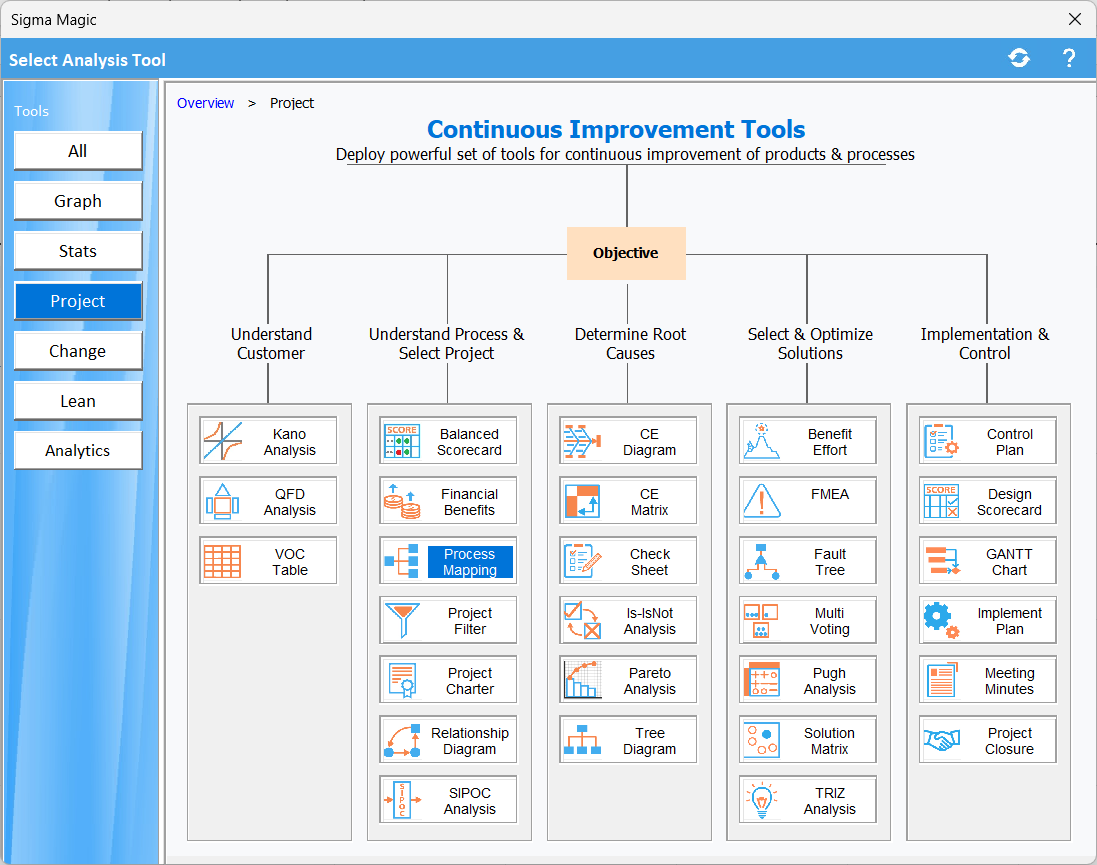
Task: Click the Project Filter funnel icon
Action: click(x=402, y=621)
